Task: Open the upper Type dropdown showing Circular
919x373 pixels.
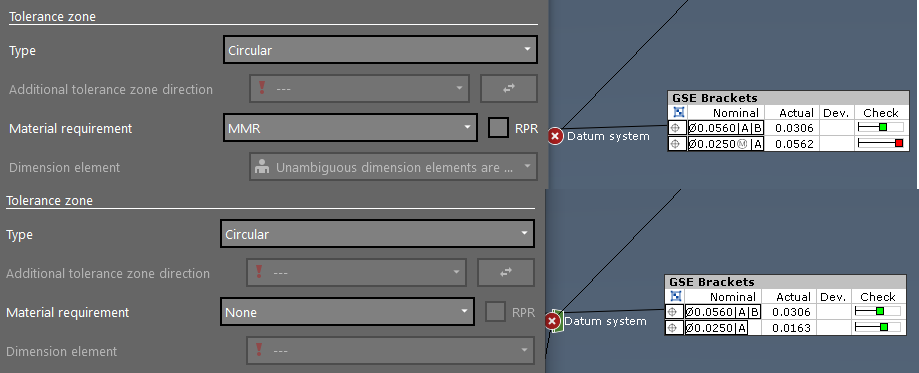Action: point(380,50)
